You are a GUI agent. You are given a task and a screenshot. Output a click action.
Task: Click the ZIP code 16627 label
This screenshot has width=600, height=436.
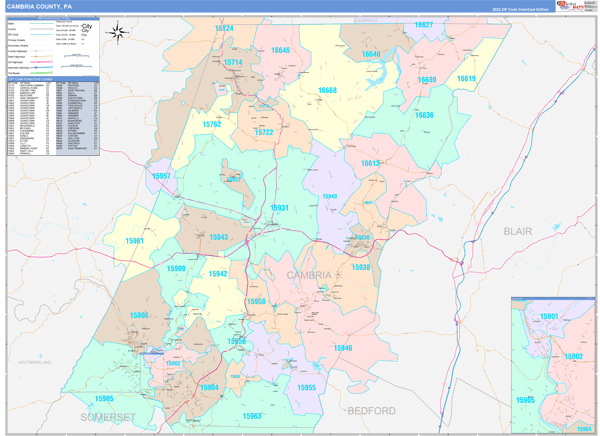(424, 24)
